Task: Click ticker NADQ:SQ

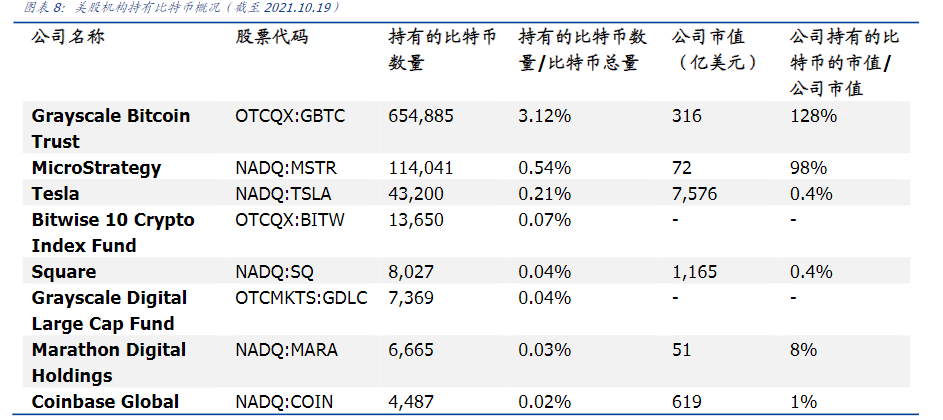Action: 274,272
